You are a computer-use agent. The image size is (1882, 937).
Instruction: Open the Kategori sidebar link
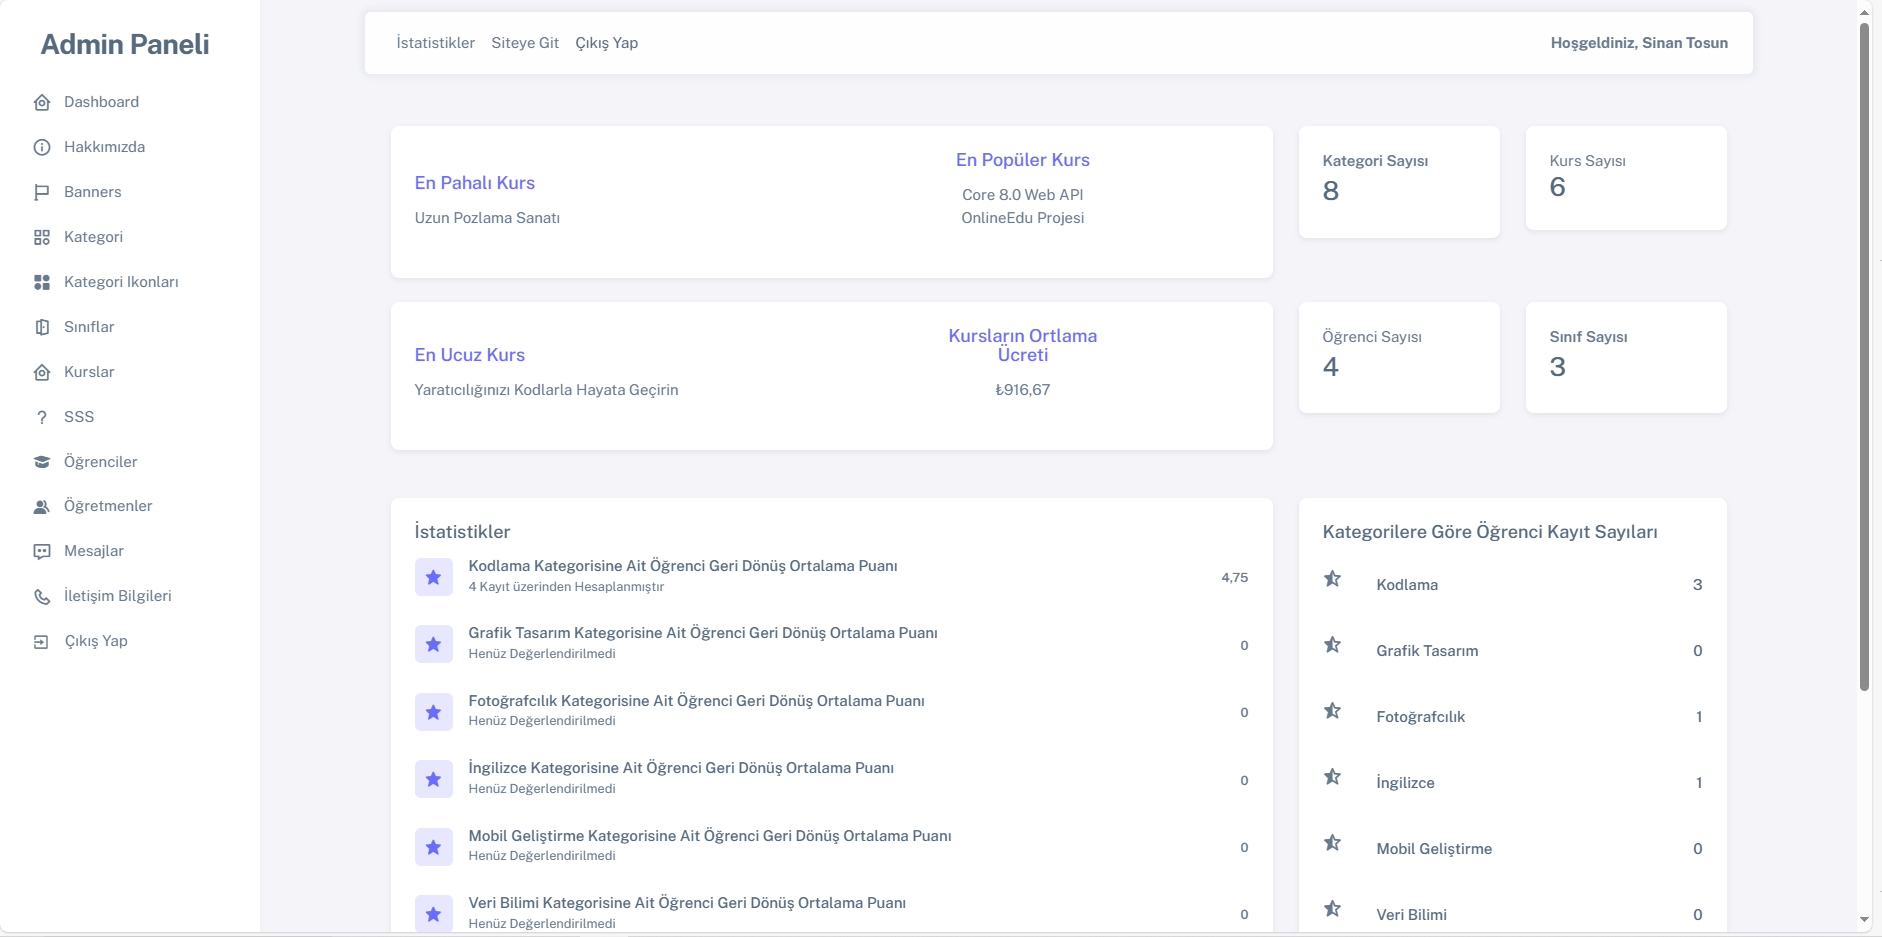93,237
